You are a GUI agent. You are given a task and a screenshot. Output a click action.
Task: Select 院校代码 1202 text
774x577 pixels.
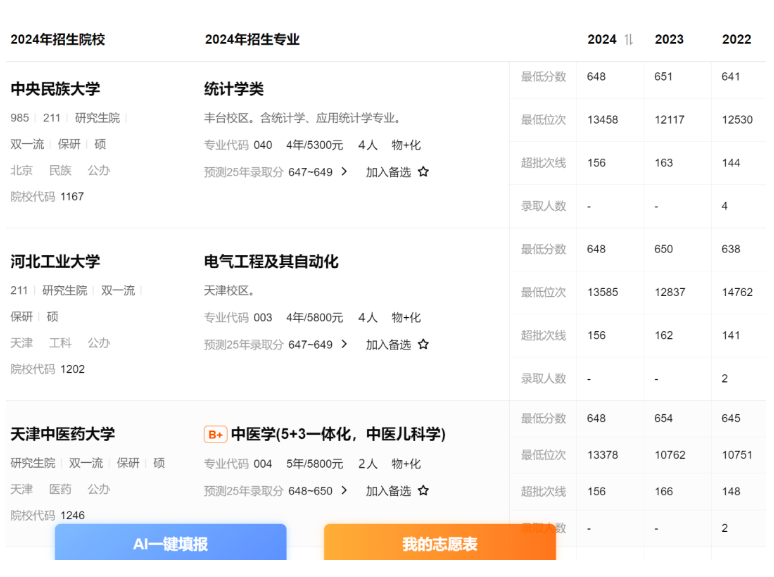tap(47, 370)
